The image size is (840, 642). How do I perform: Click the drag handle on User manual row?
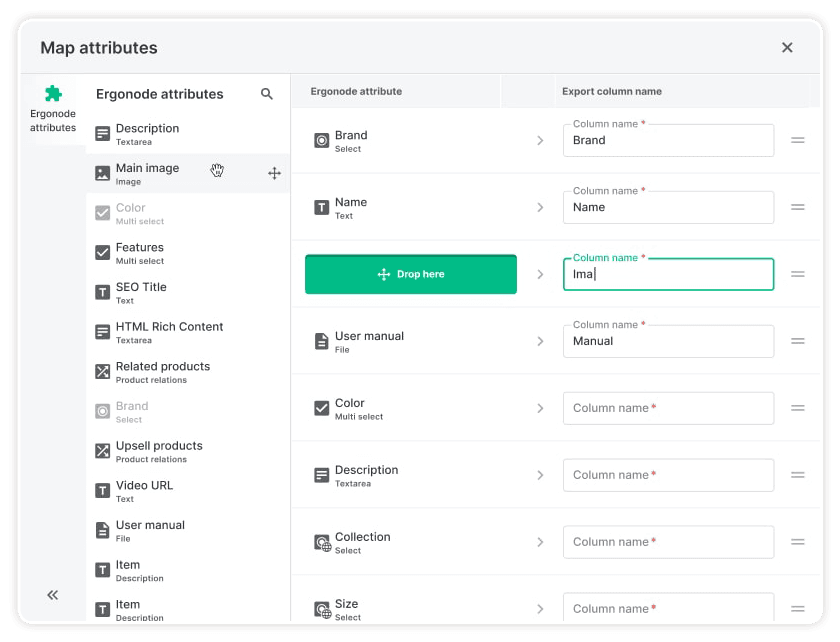798,341
